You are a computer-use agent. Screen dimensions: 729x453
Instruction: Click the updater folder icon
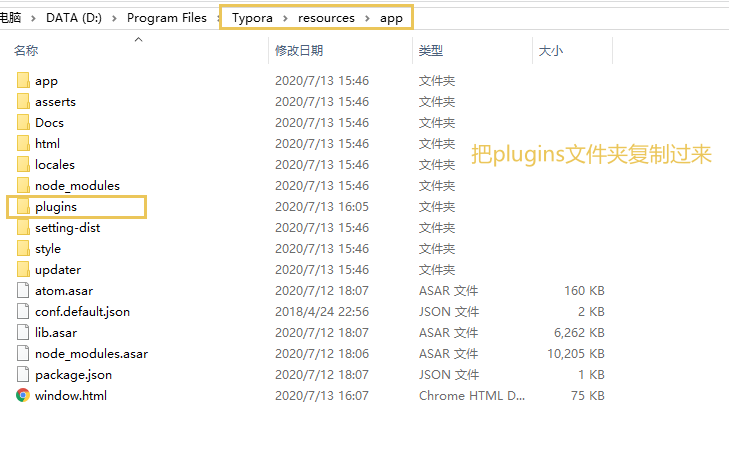tap(23, 269)
